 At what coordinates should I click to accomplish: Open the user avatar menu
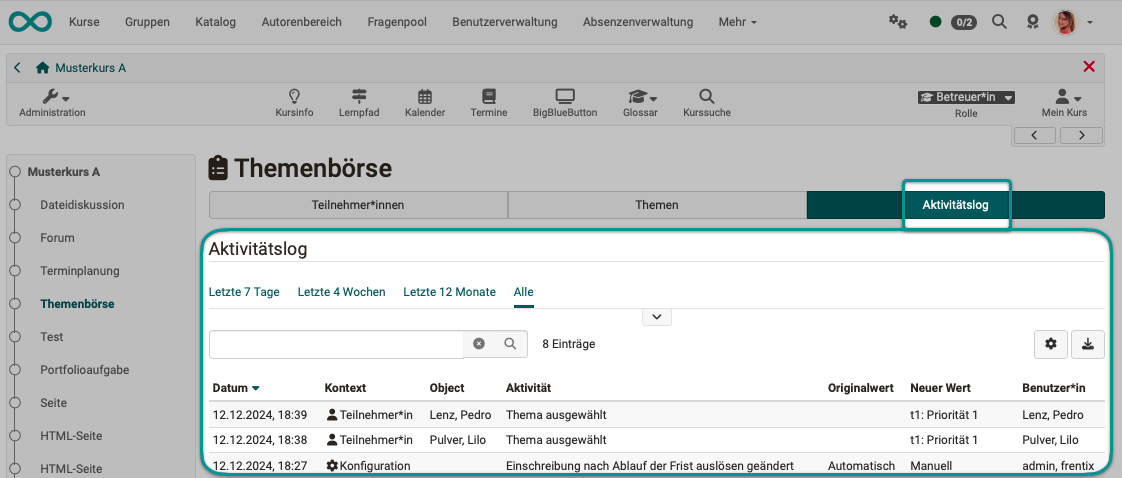coord(1072,22)
